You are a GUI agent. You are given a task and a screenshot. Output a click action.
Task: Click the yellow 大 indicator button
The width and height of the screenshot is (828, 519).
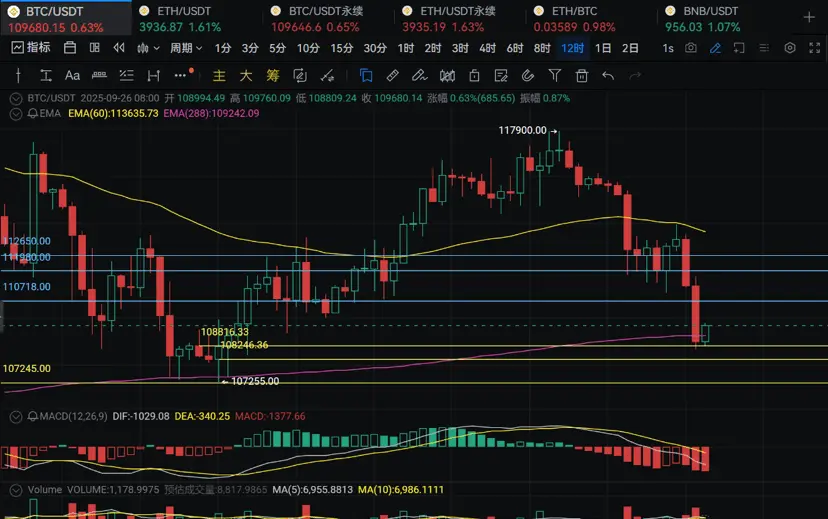(x=246, y=76)
